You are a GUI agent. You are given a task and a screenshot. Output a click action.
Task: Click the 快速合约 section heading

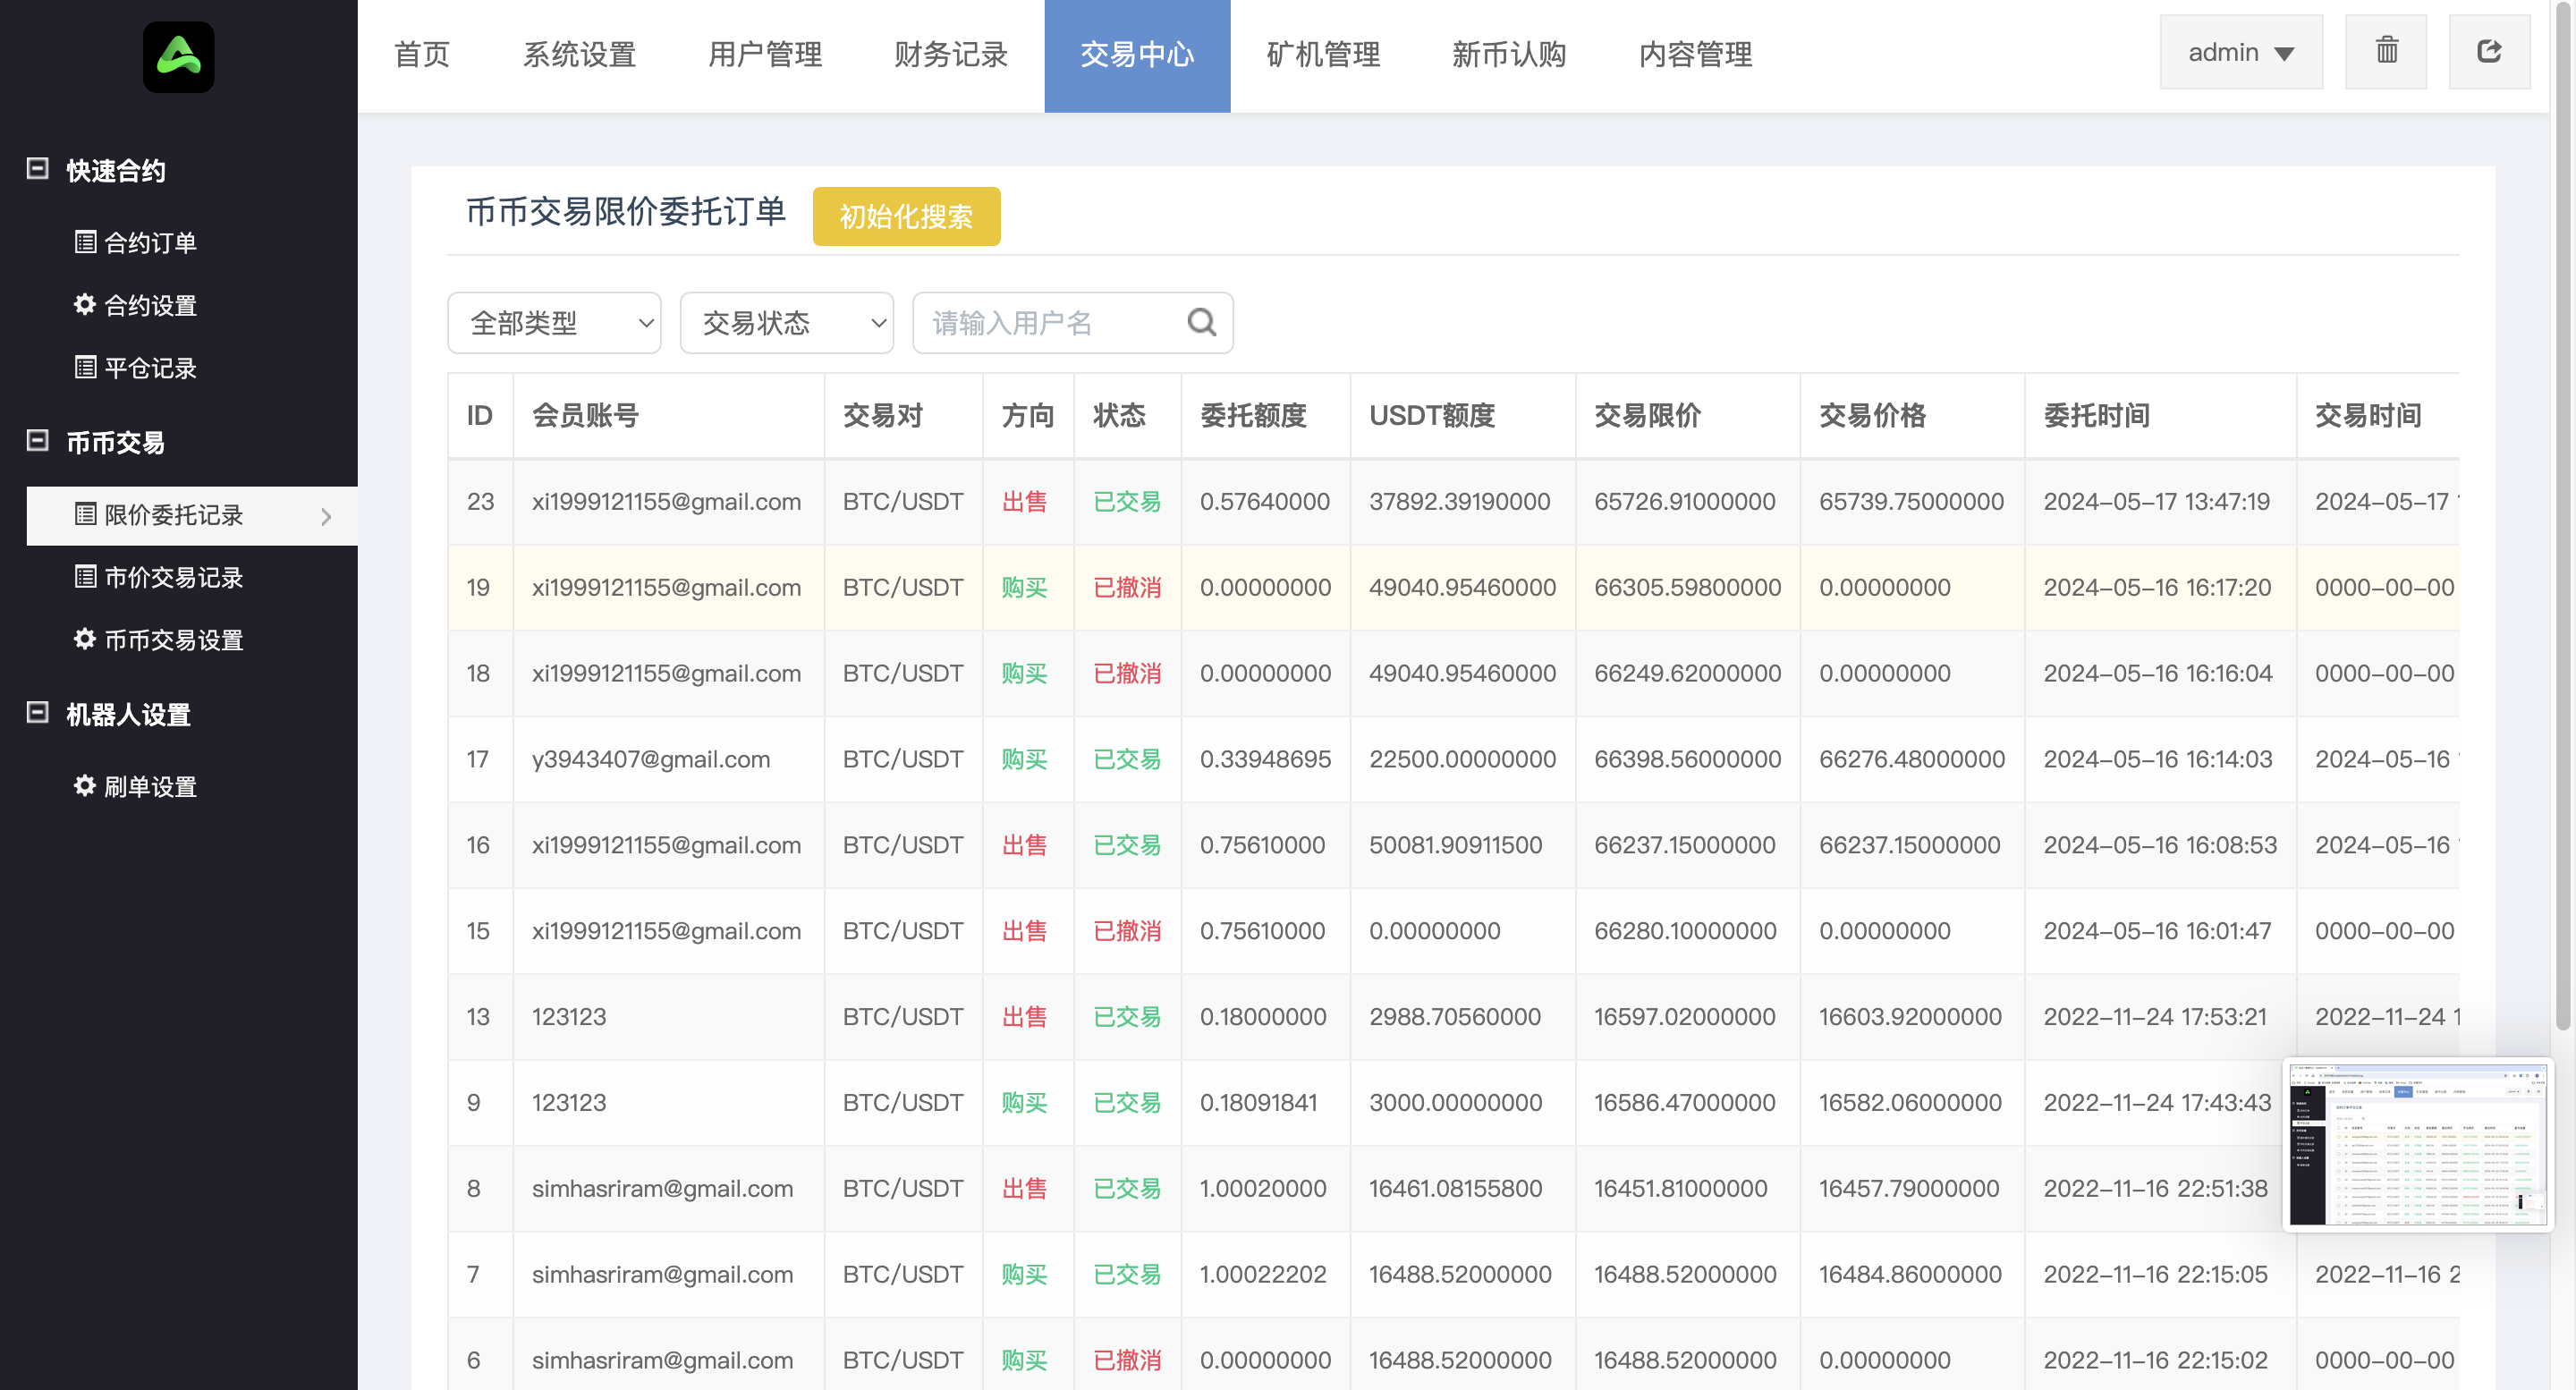[115, 171]
